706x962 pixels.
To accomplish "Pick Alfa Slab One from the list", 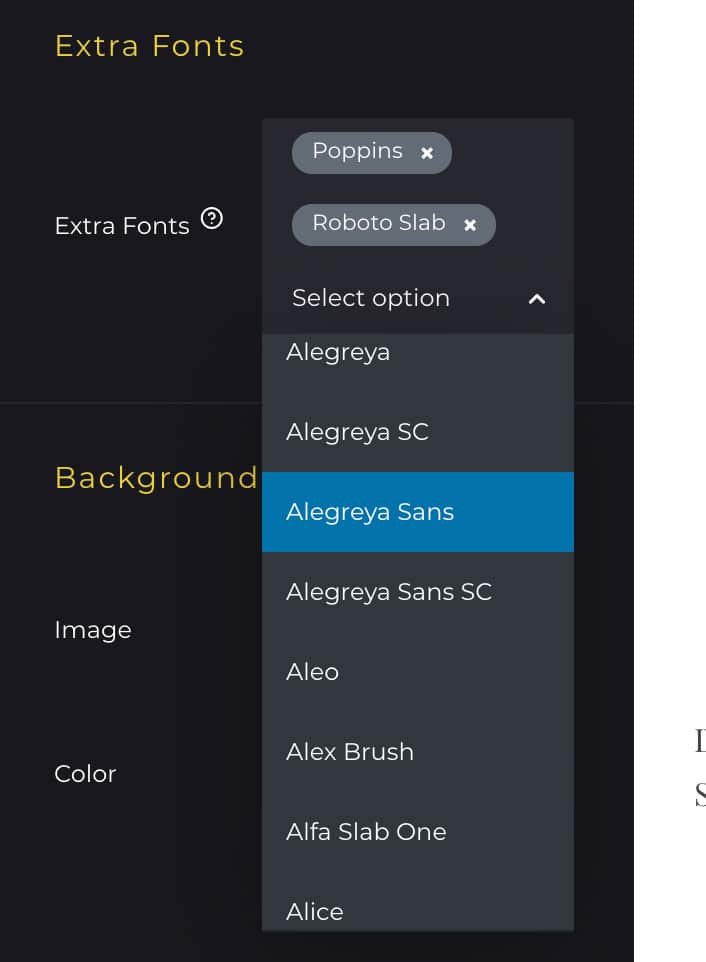I will (x=366, y=832).
